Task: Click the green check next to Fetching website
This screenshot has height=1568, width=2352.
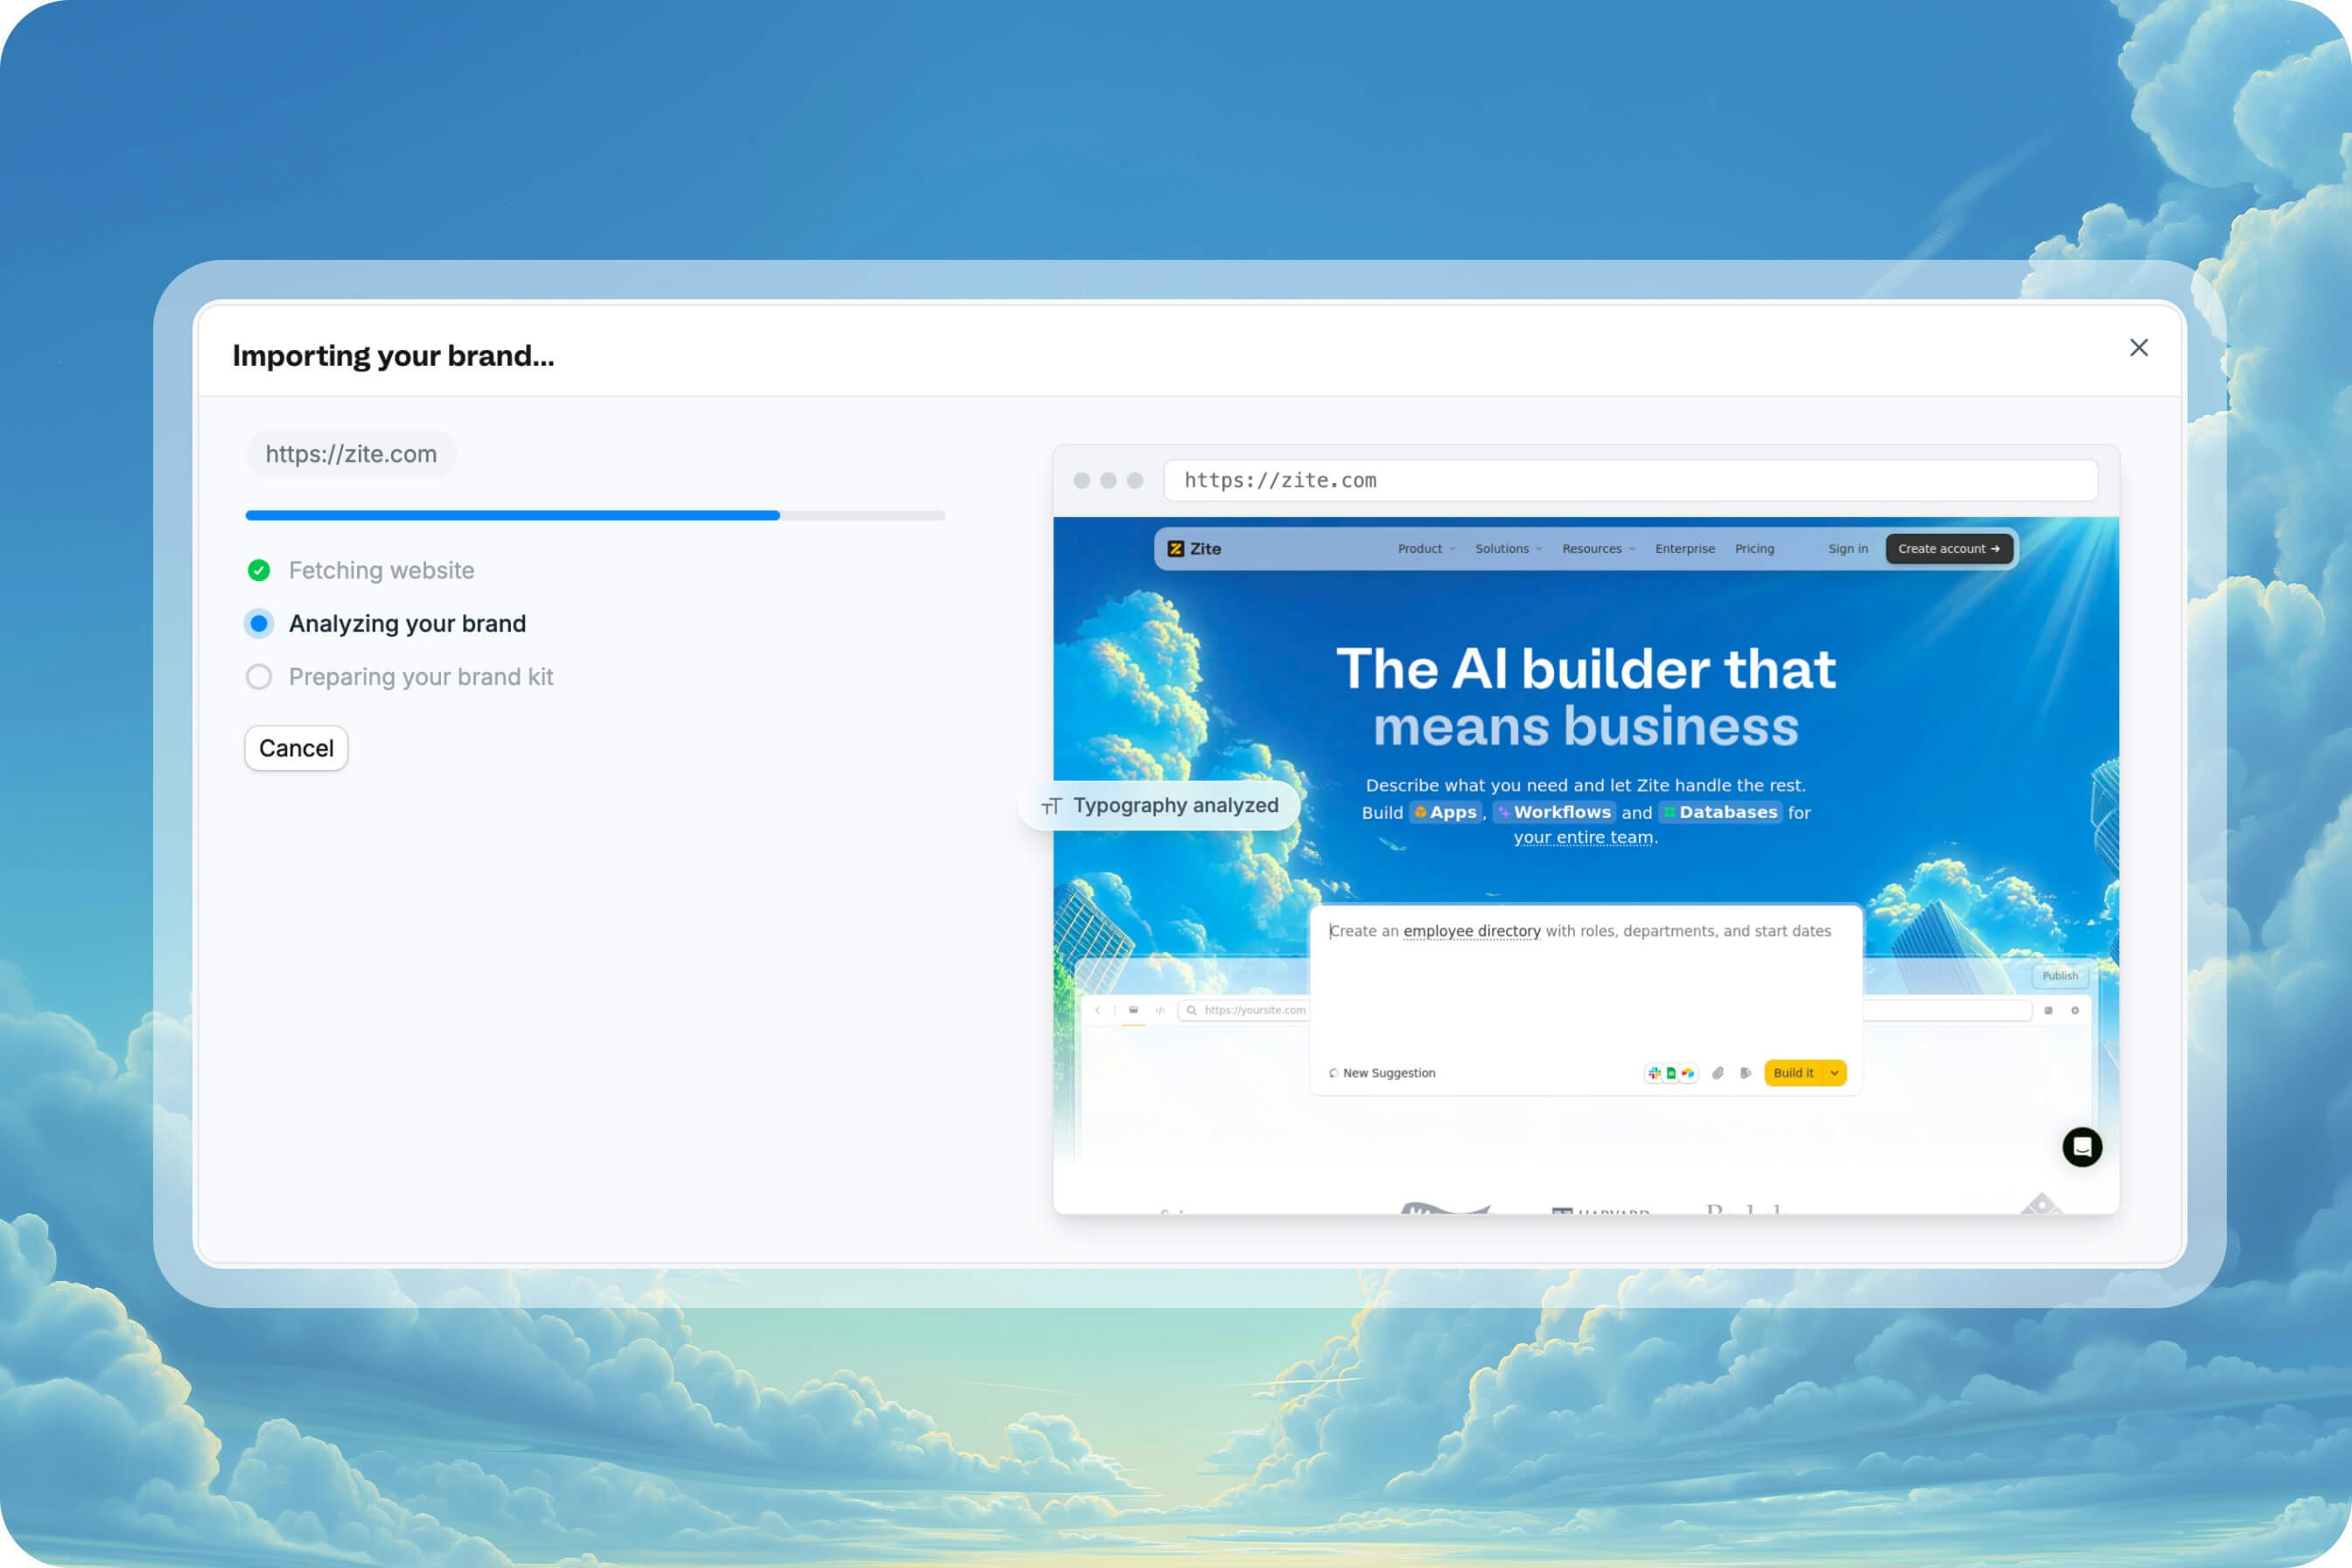Action: [x=259, y=570]
